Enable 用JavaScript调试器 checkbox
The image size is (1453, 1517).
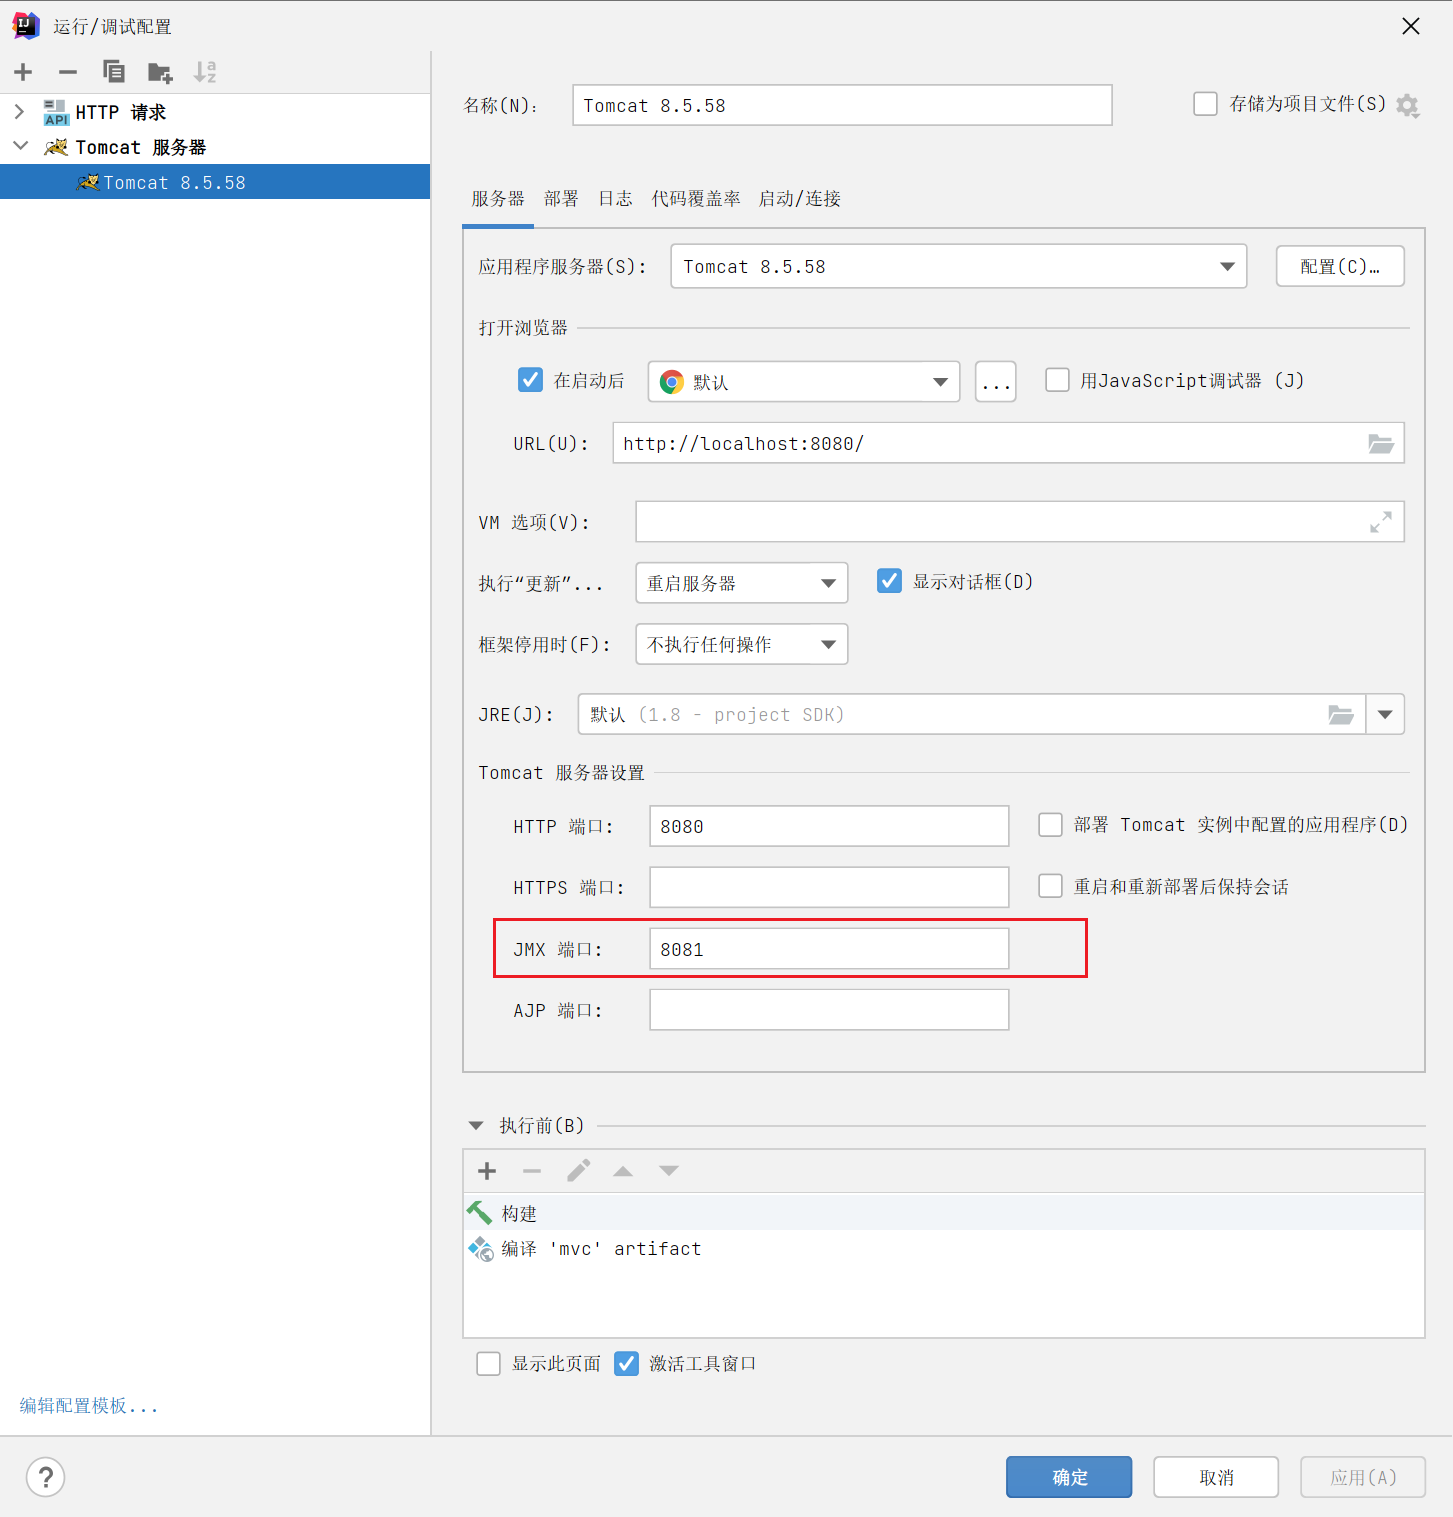(x=1057, y=380)
